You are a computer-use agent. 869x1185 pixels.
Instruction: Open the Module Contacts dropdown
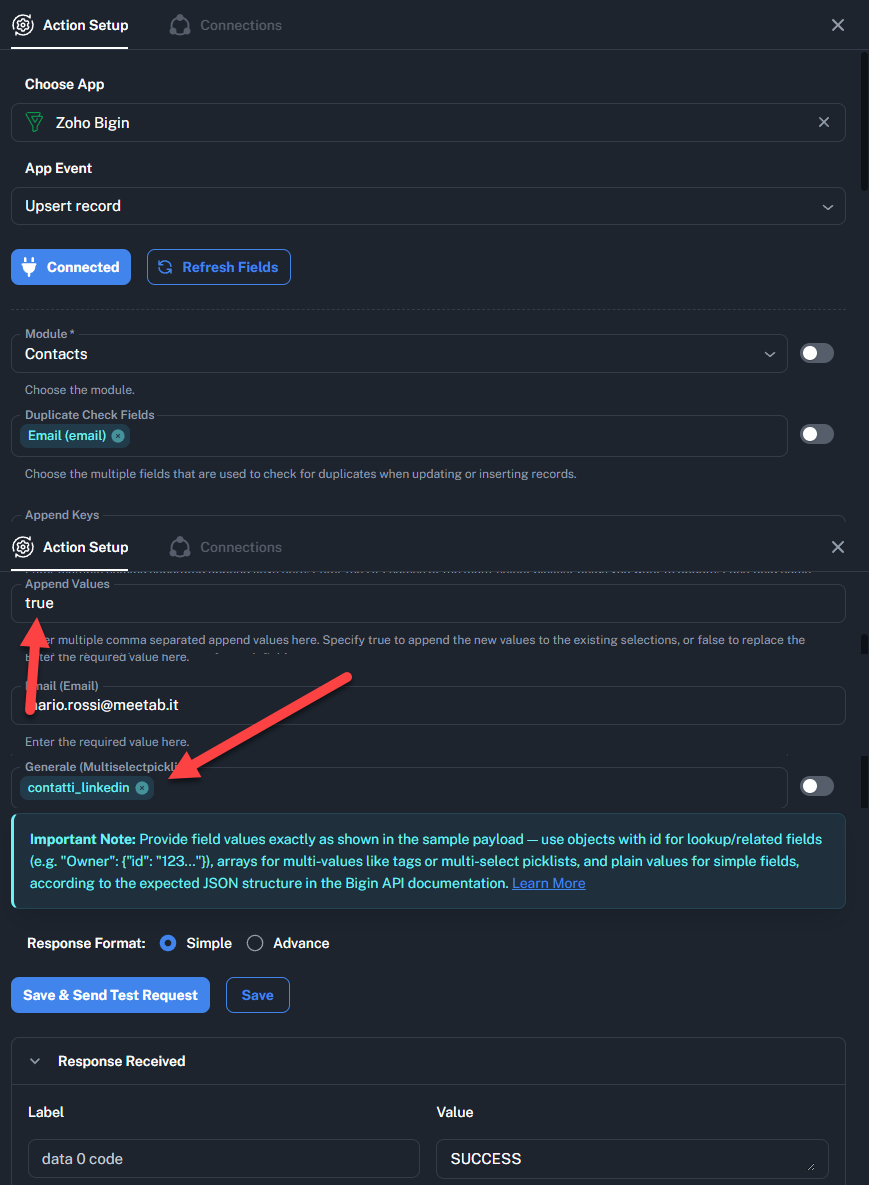[400, 354]
